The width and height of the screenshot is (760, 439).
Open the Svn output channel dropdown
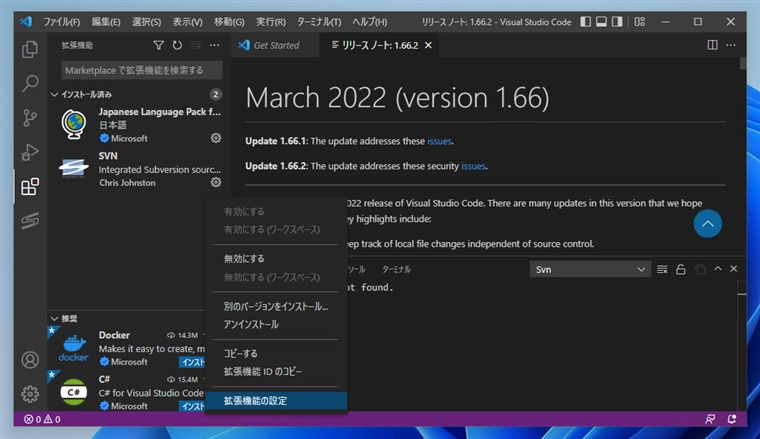tap(590, 269)
